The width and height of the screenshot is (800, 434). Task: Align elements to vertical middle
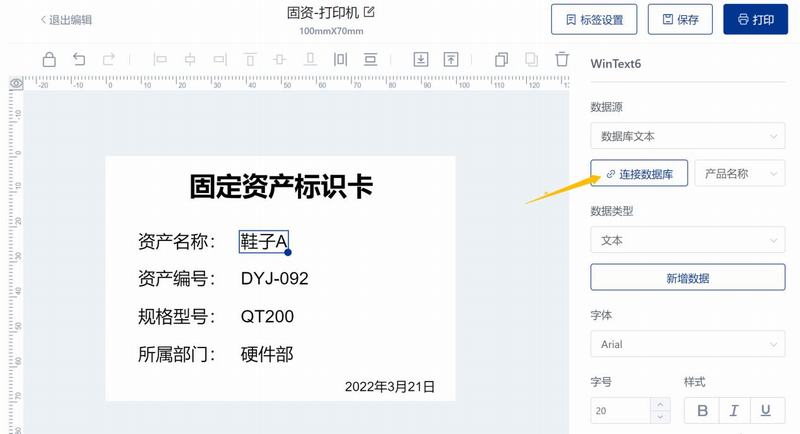pyautogui.click(x=280, y=60)
